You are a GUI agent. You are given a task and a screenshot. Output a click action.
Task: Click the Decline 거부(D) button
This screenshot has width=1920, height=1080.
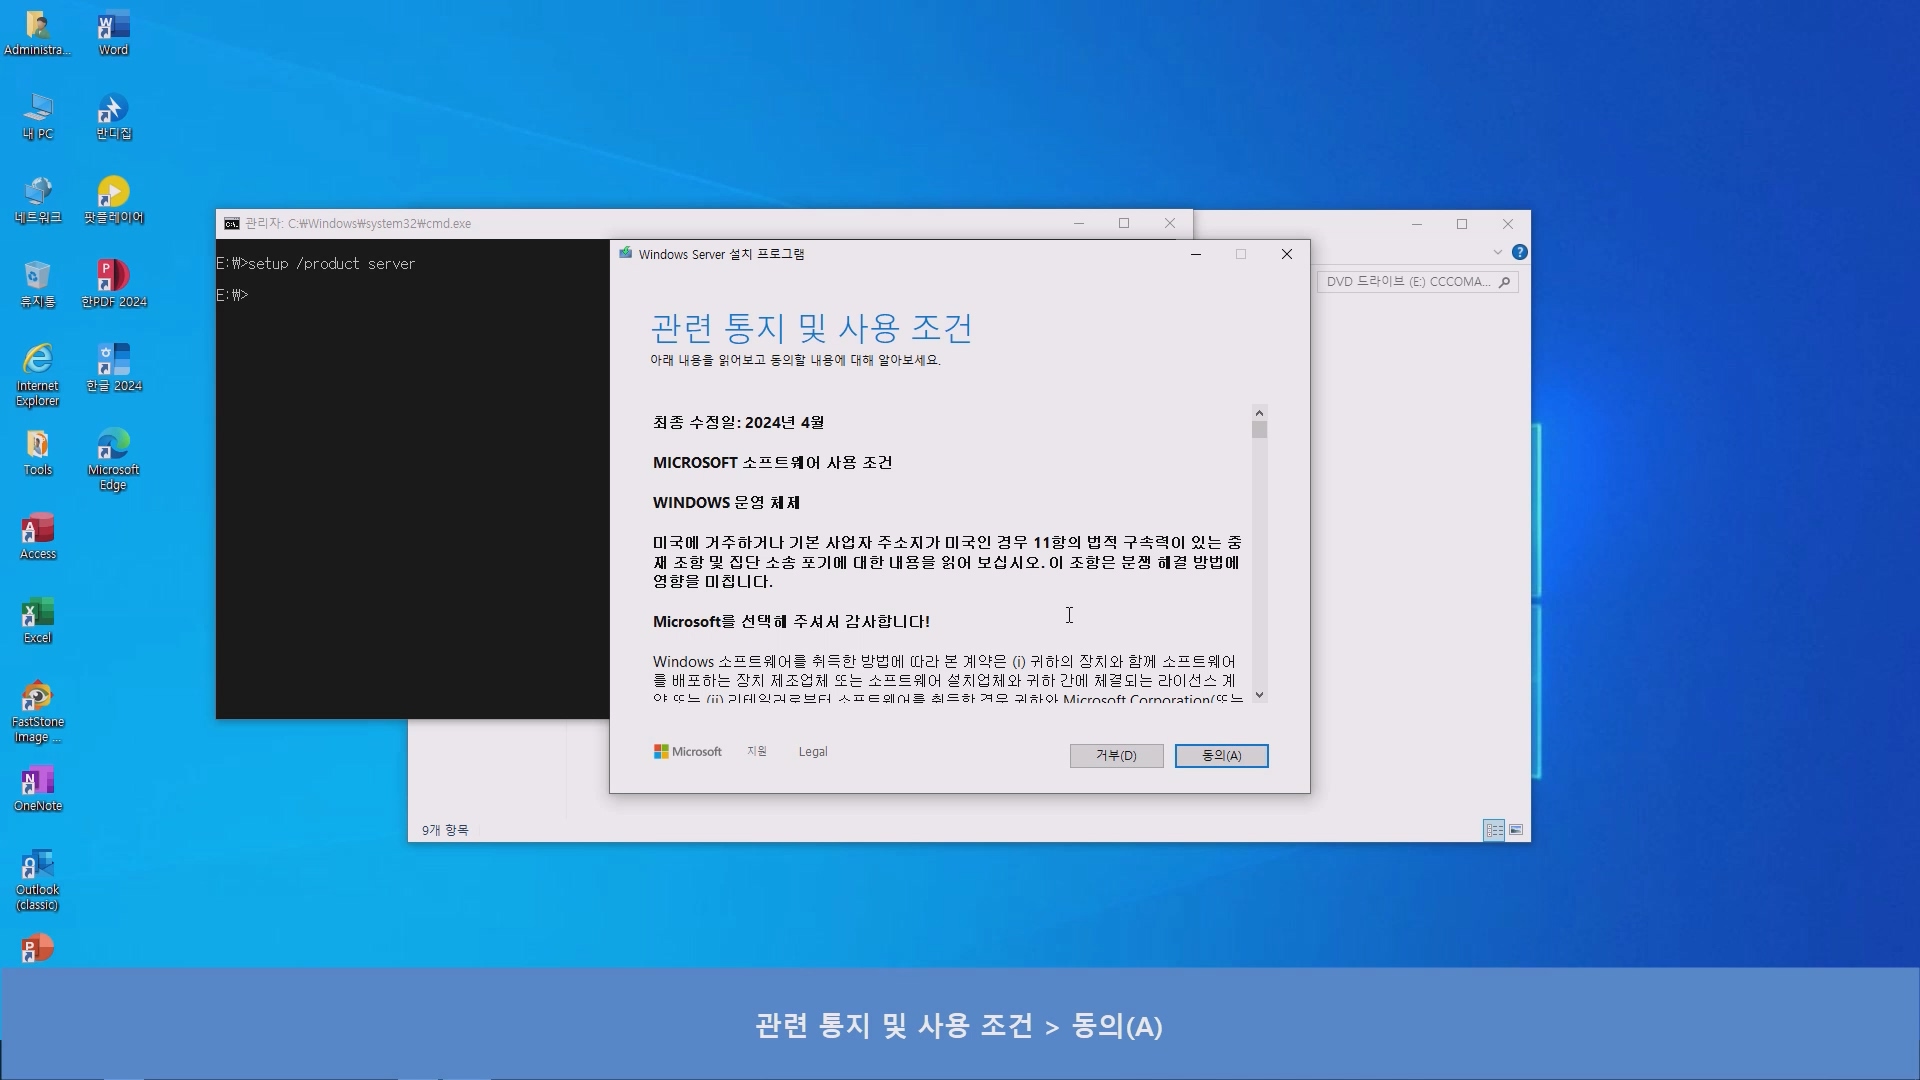[1116, 755]
